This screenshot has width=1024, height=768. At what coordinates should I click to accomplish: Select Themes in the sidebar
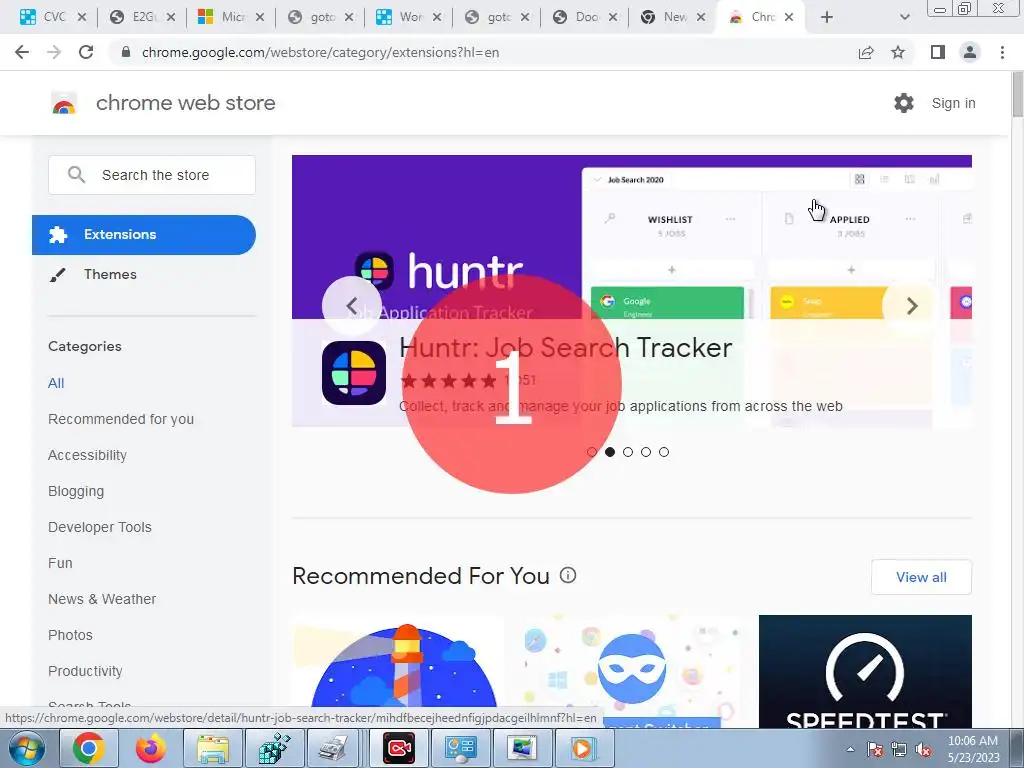(110, 274)
